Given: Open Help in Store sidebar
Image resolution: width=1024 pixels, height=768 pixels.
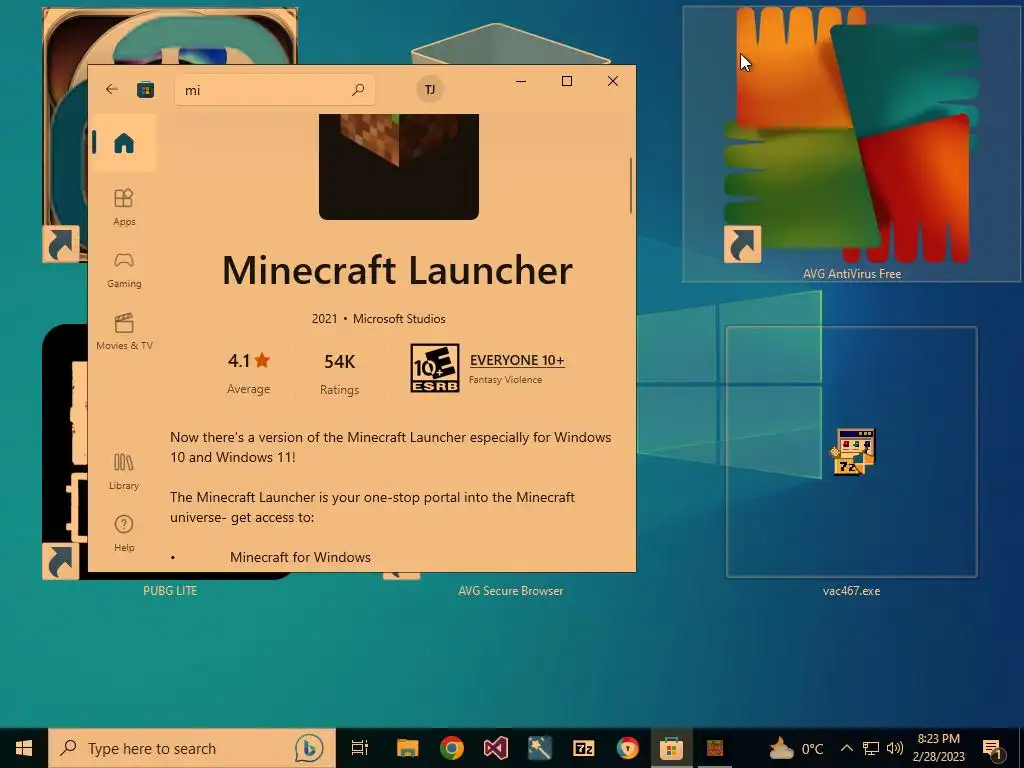Looking at the screenshot, I should pos(123,534).
